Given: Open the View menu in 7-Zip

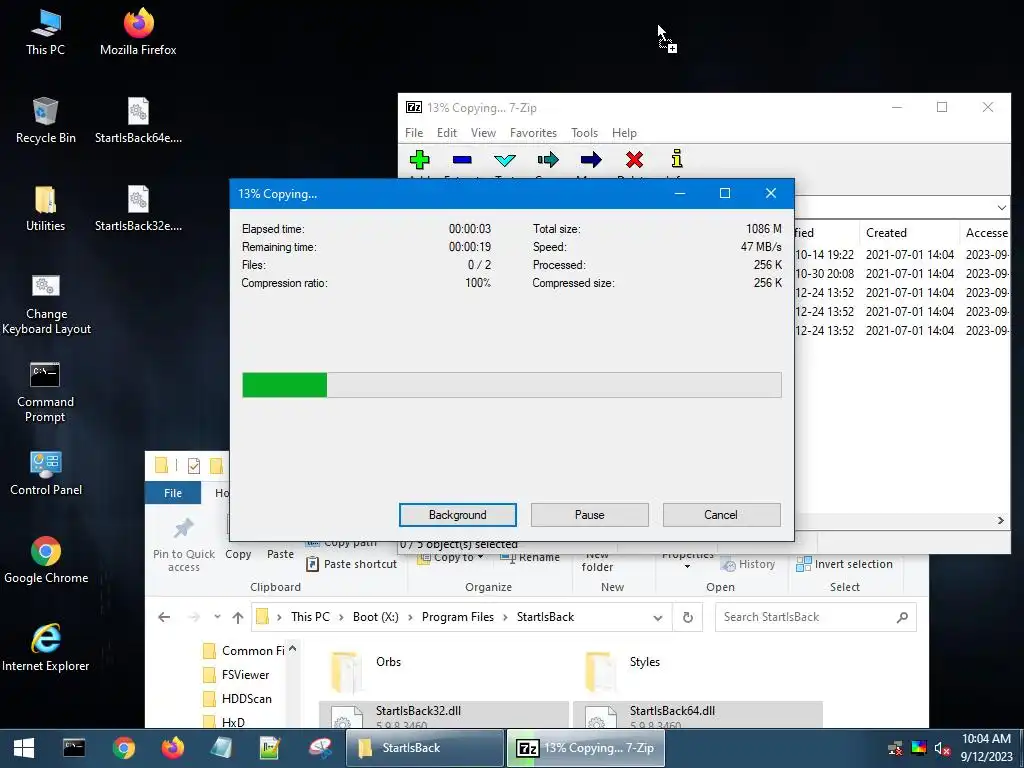Looking at the screenshot, I should pos(483,133).
